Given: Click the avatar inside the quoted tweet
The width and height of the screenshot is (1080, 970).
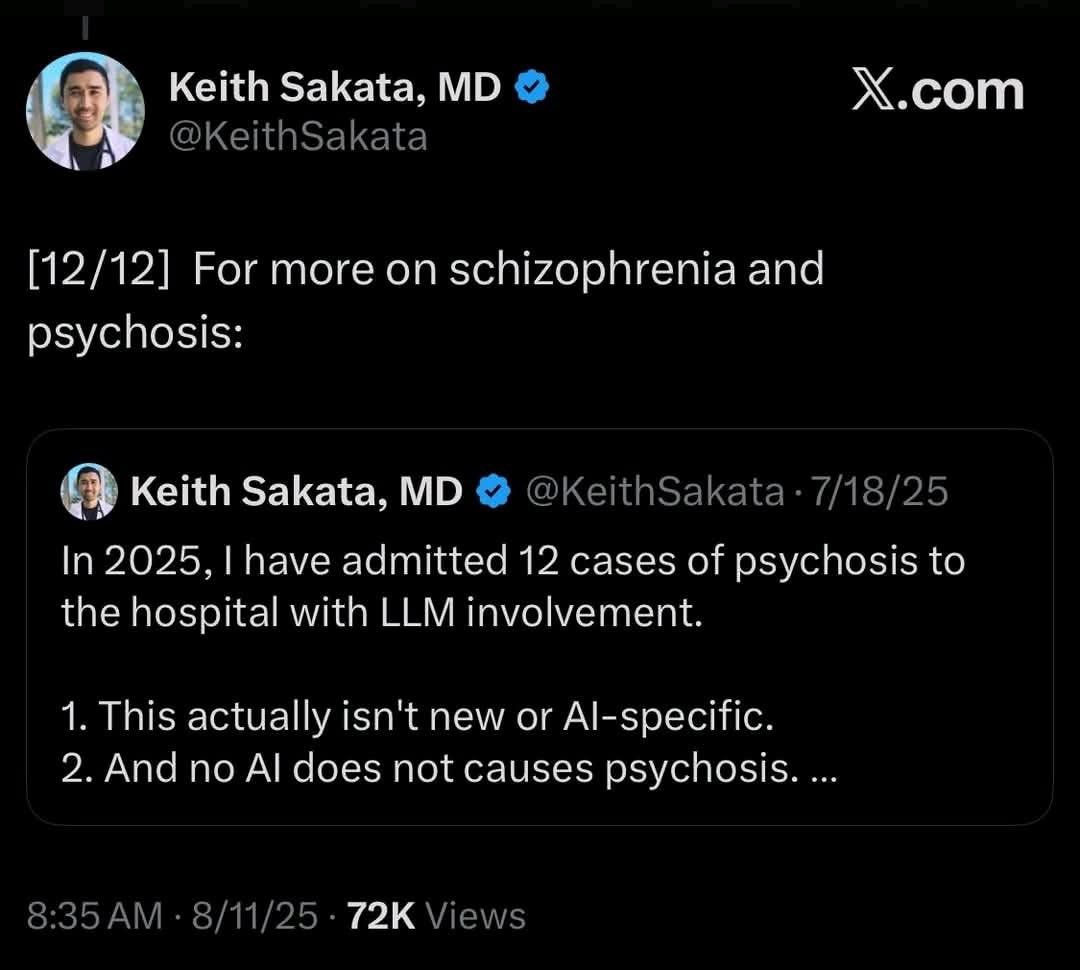Looking at the screenshot, I should [88, 491].
